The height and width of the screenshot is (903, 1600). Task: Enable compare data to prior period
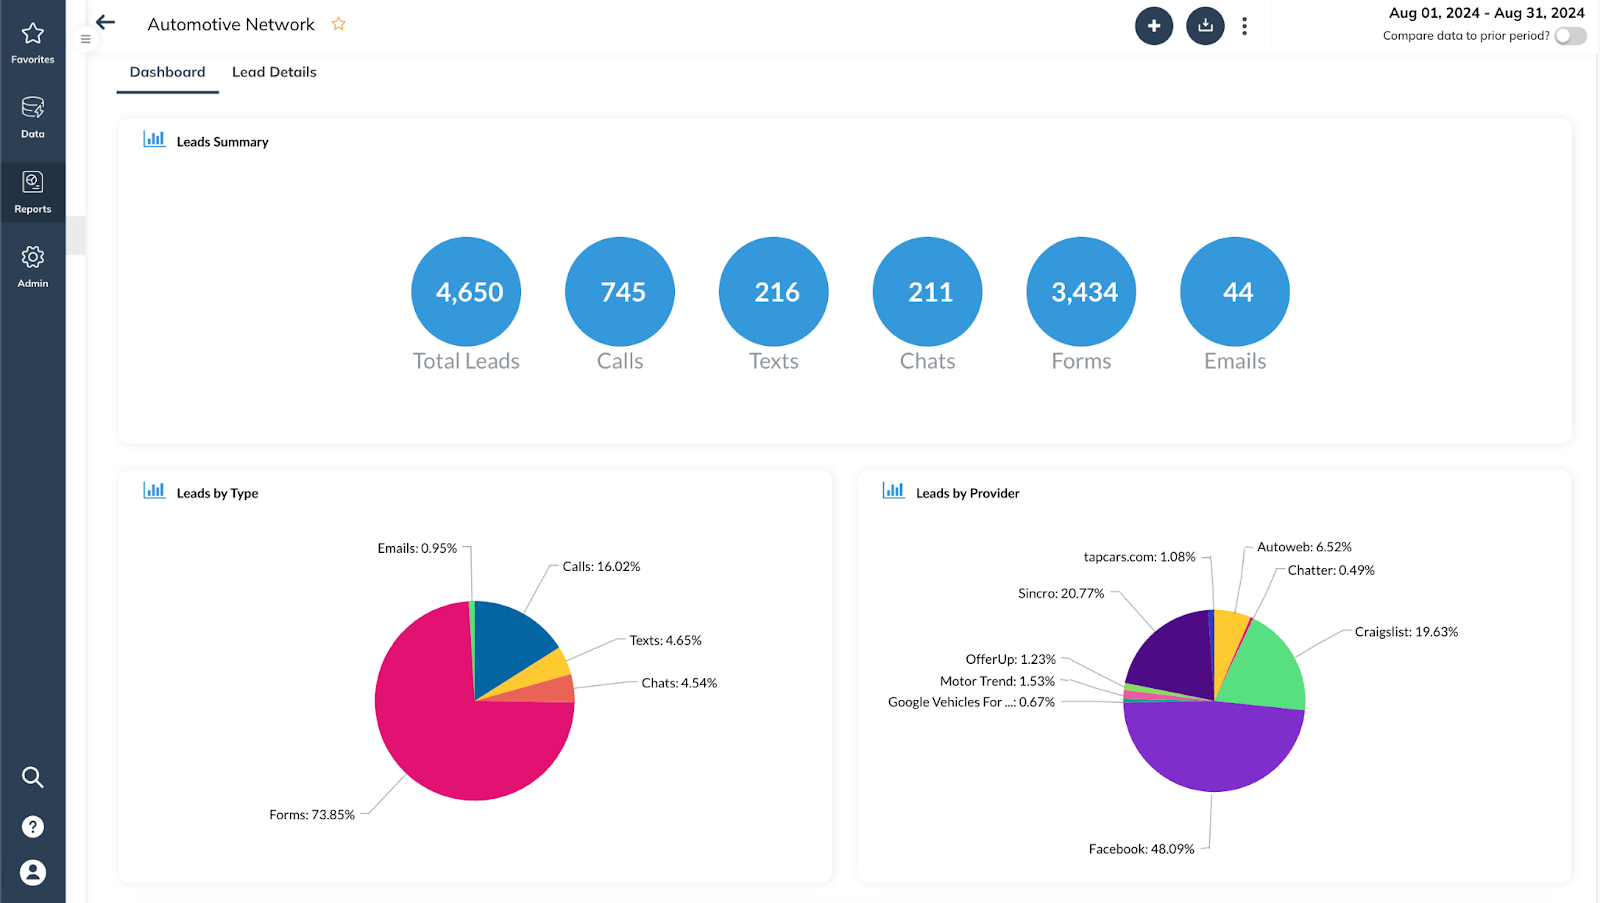pyautogui.click(x=1570, y=36)
